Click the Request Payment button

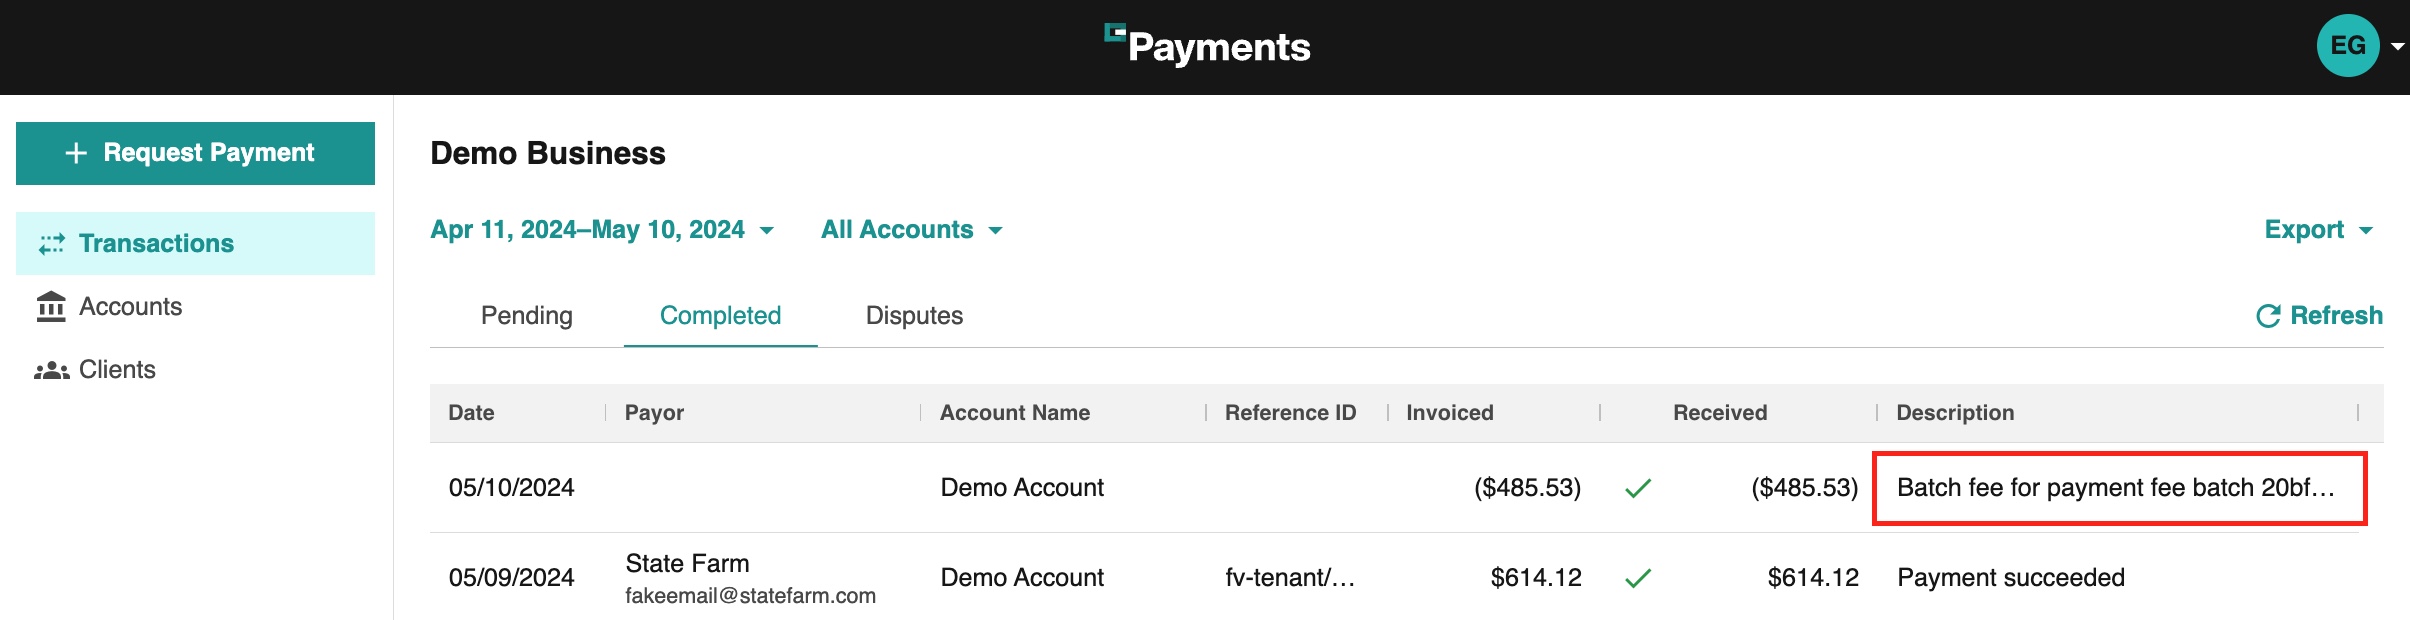195,153
